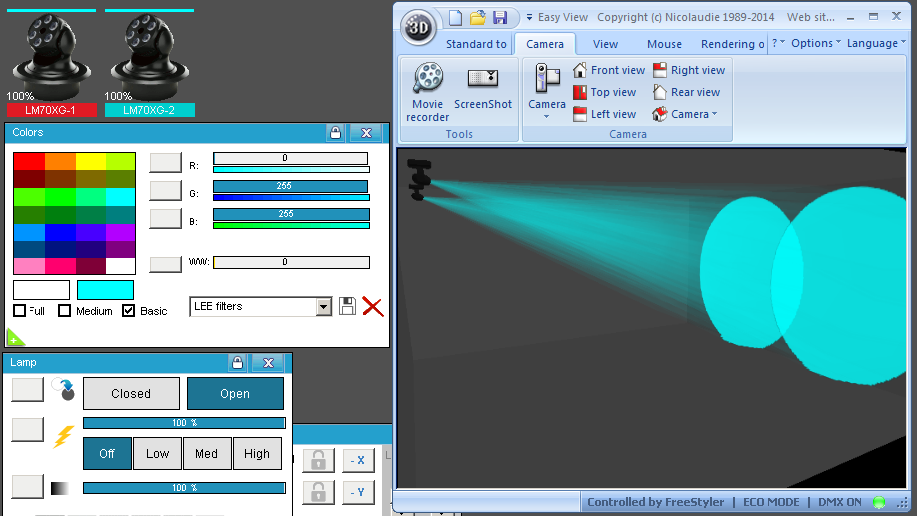
Task: Open the quick access toolbar customize arrow
Action: pyautogui.click(x=529, y=18)
